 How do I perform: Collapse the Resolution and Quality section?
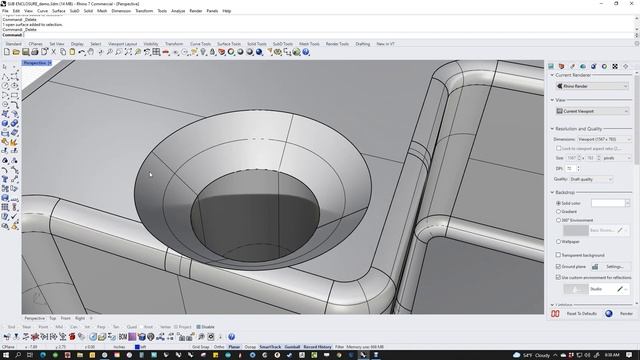[552, 129]
